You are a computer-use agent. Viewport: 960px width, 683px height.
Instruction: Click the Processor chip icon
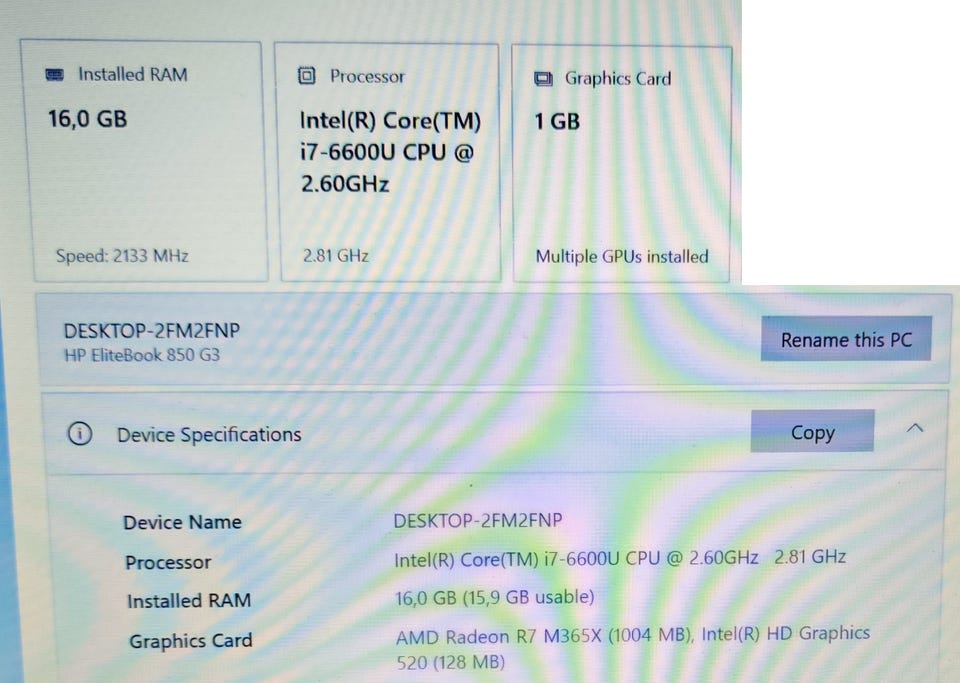pyautogui.click(x=307, y=76)
